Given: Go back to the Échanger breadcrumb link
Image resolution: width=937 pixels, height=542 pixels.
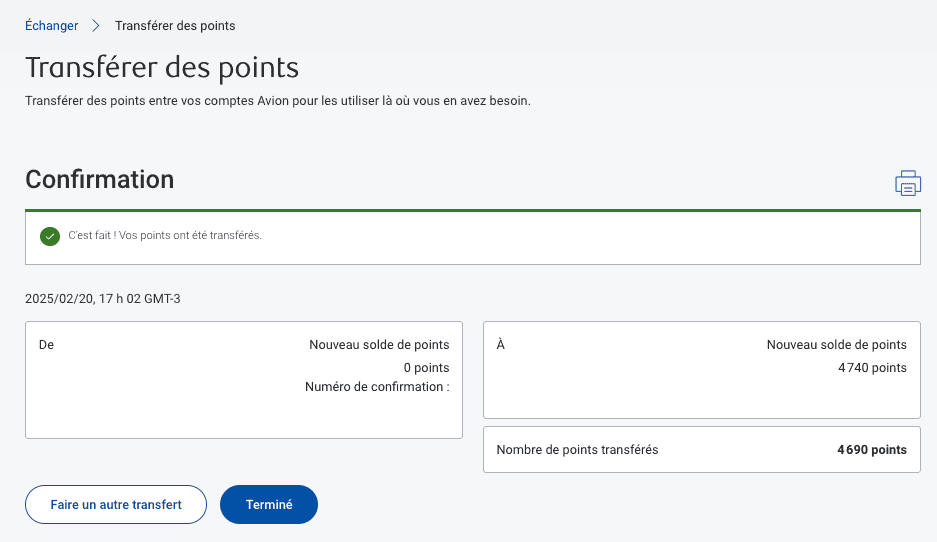Looking at the screenshot, I should point(52,25).
